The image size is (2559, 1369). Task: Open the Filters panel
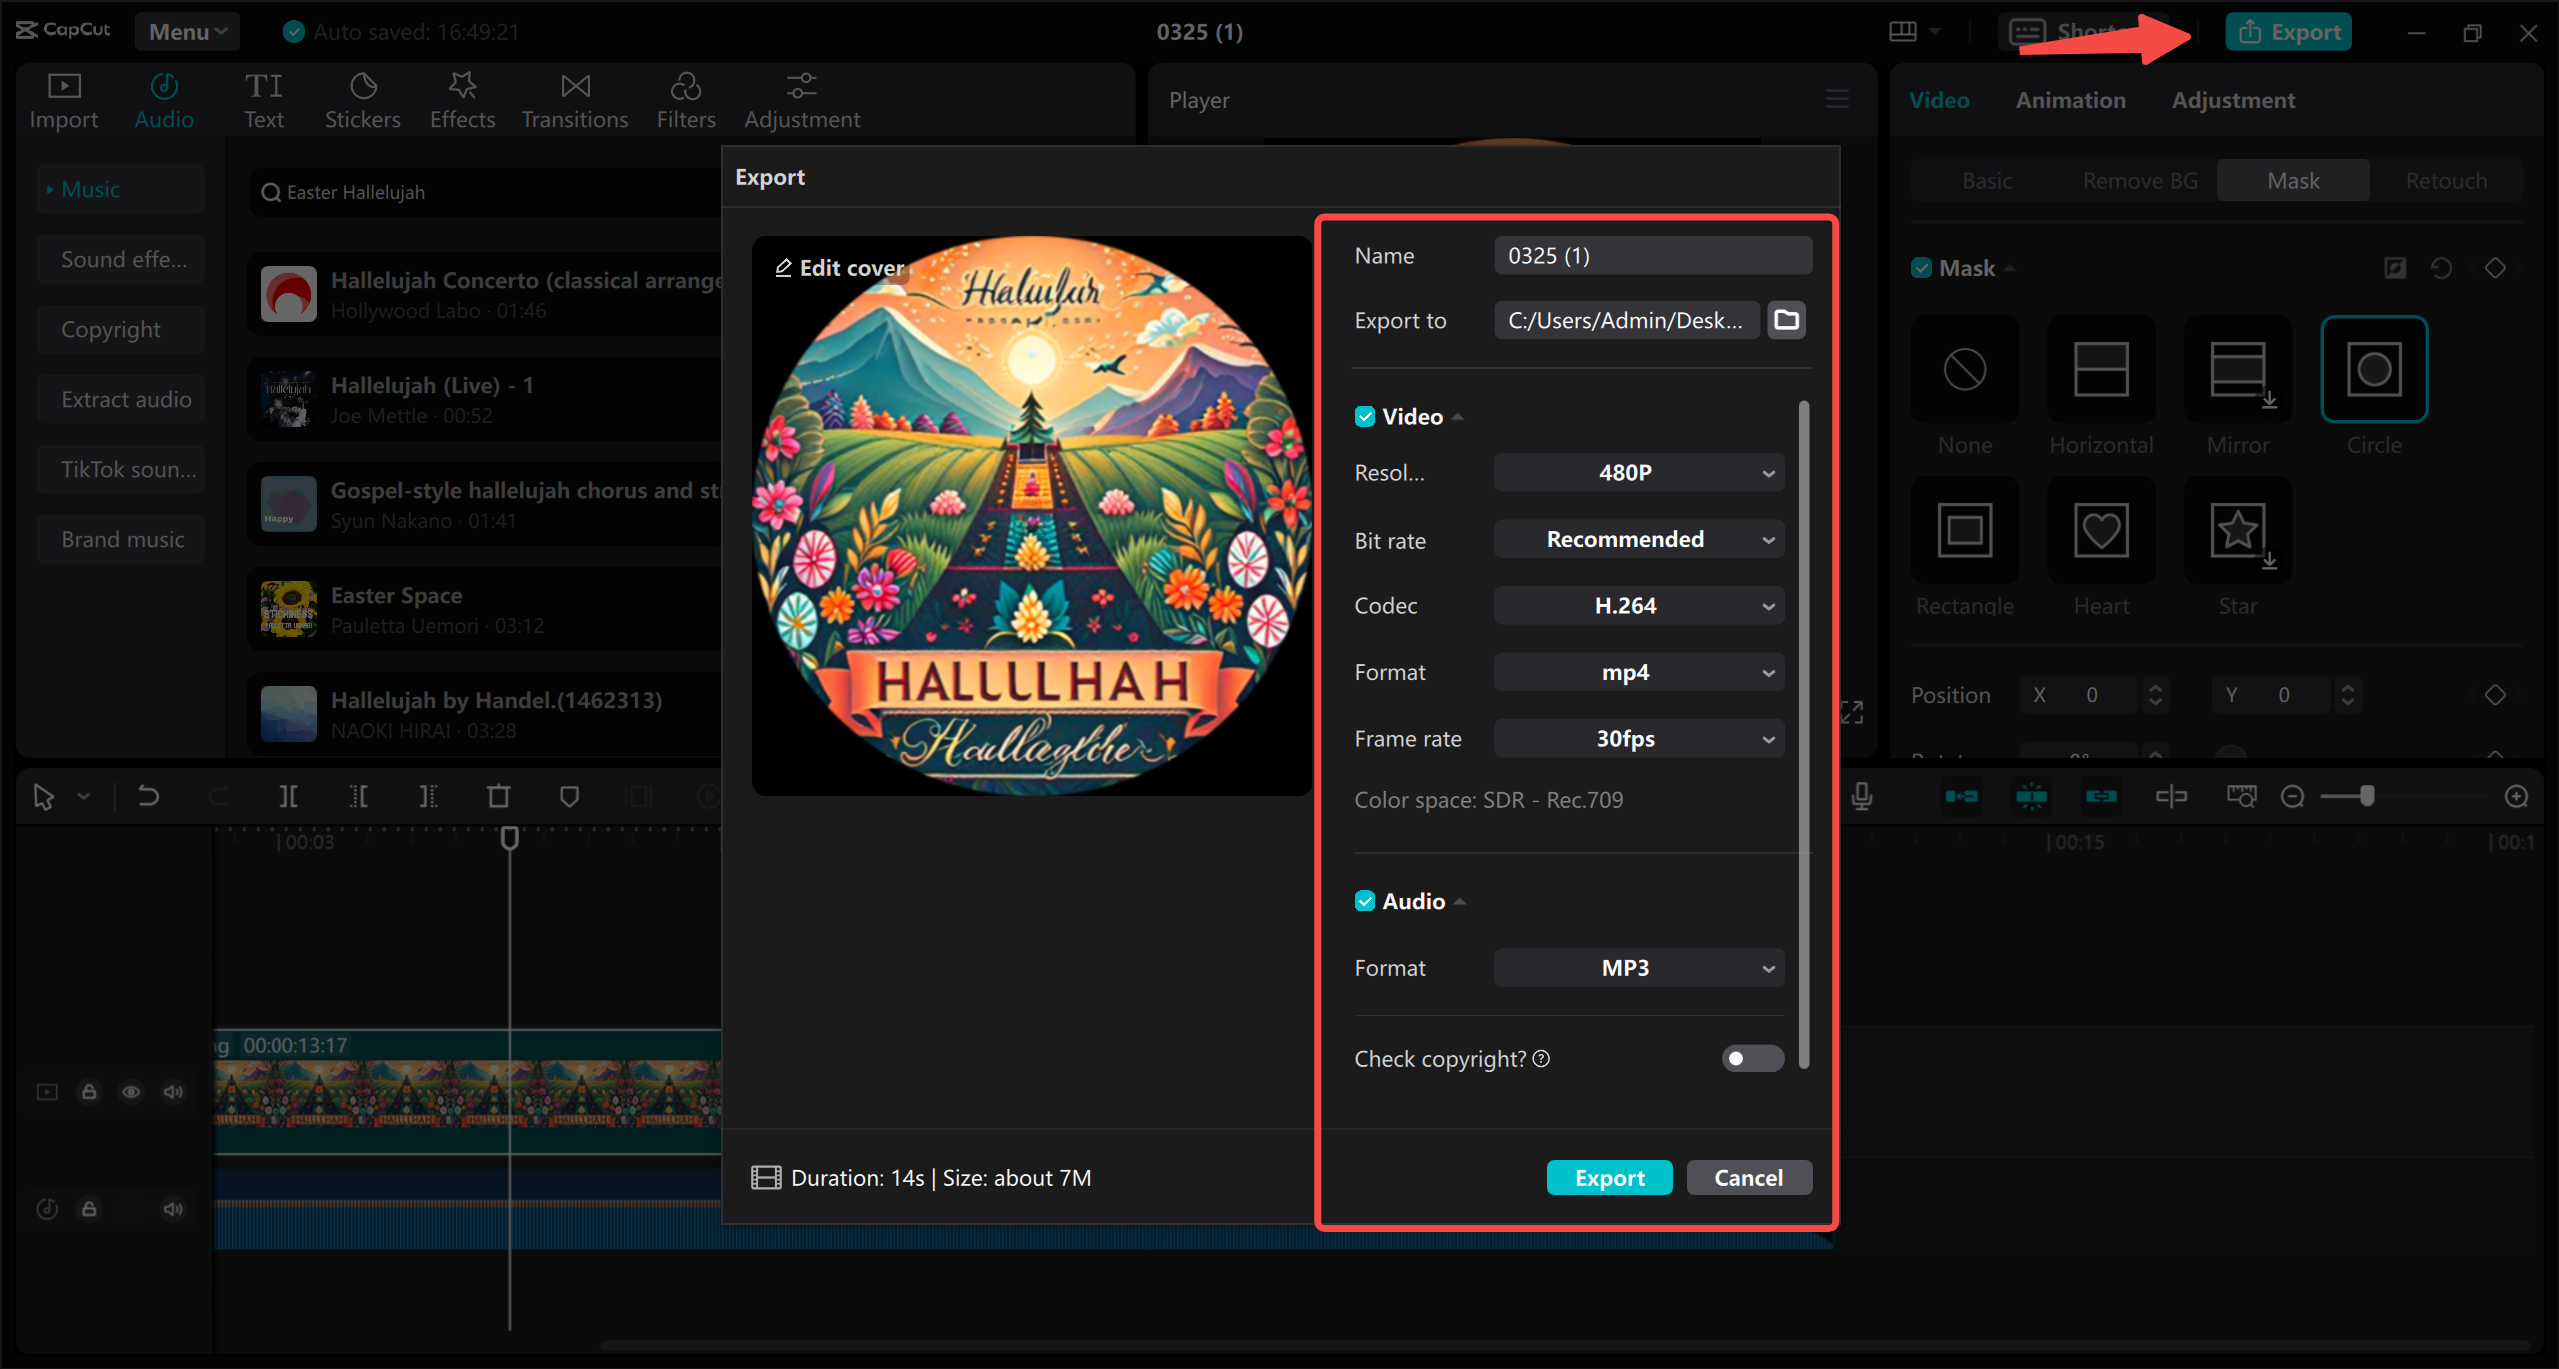pos(686,101)
